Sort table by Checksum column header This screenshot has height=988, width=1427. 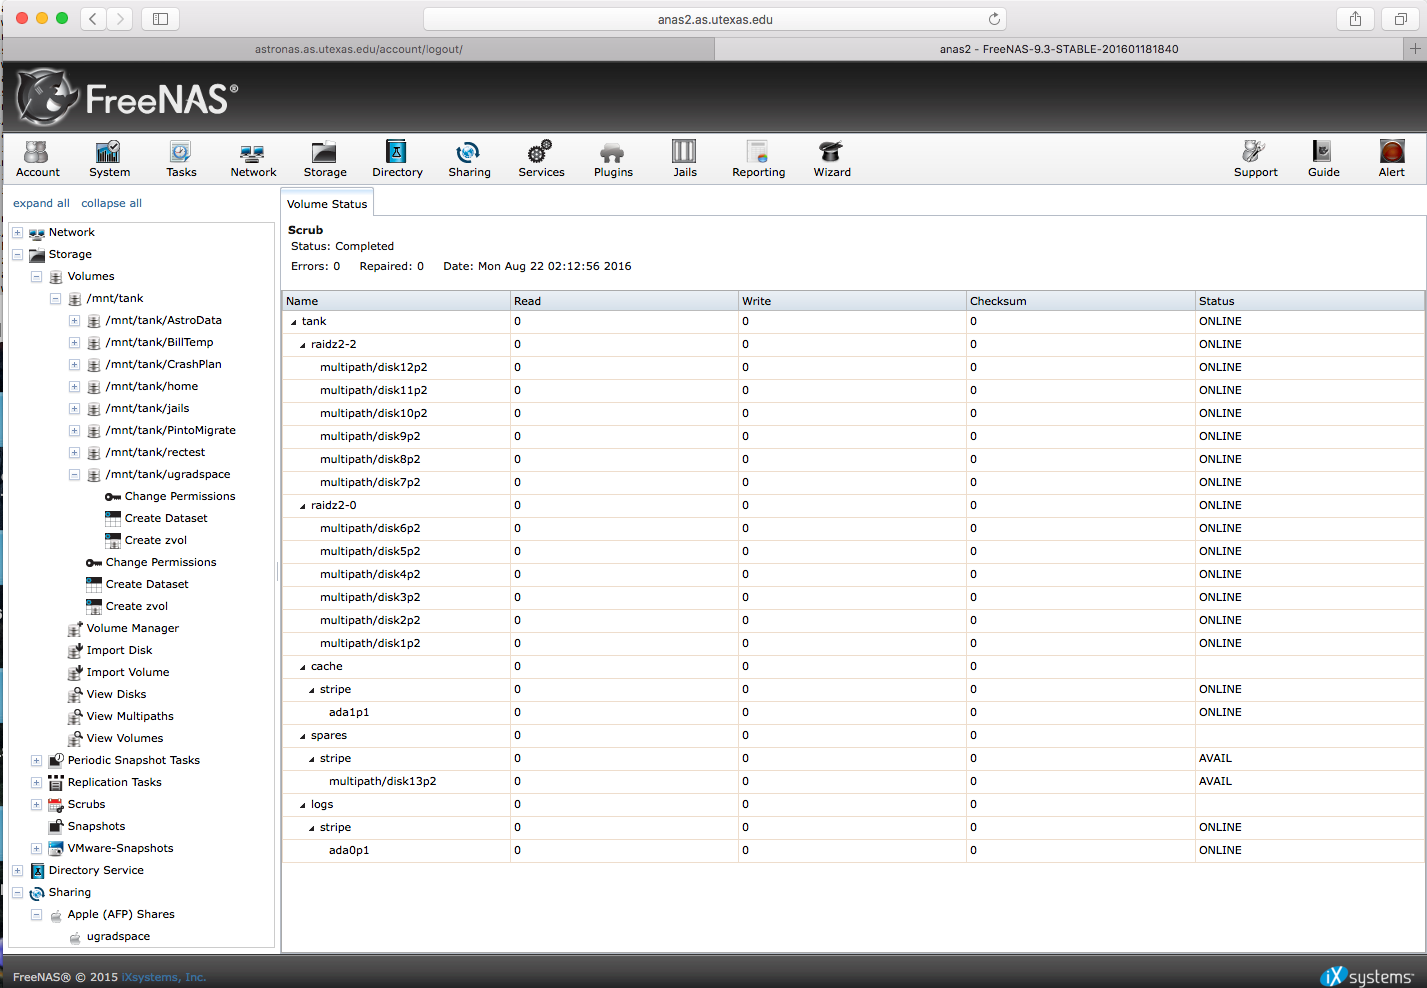click(1080, 301)
